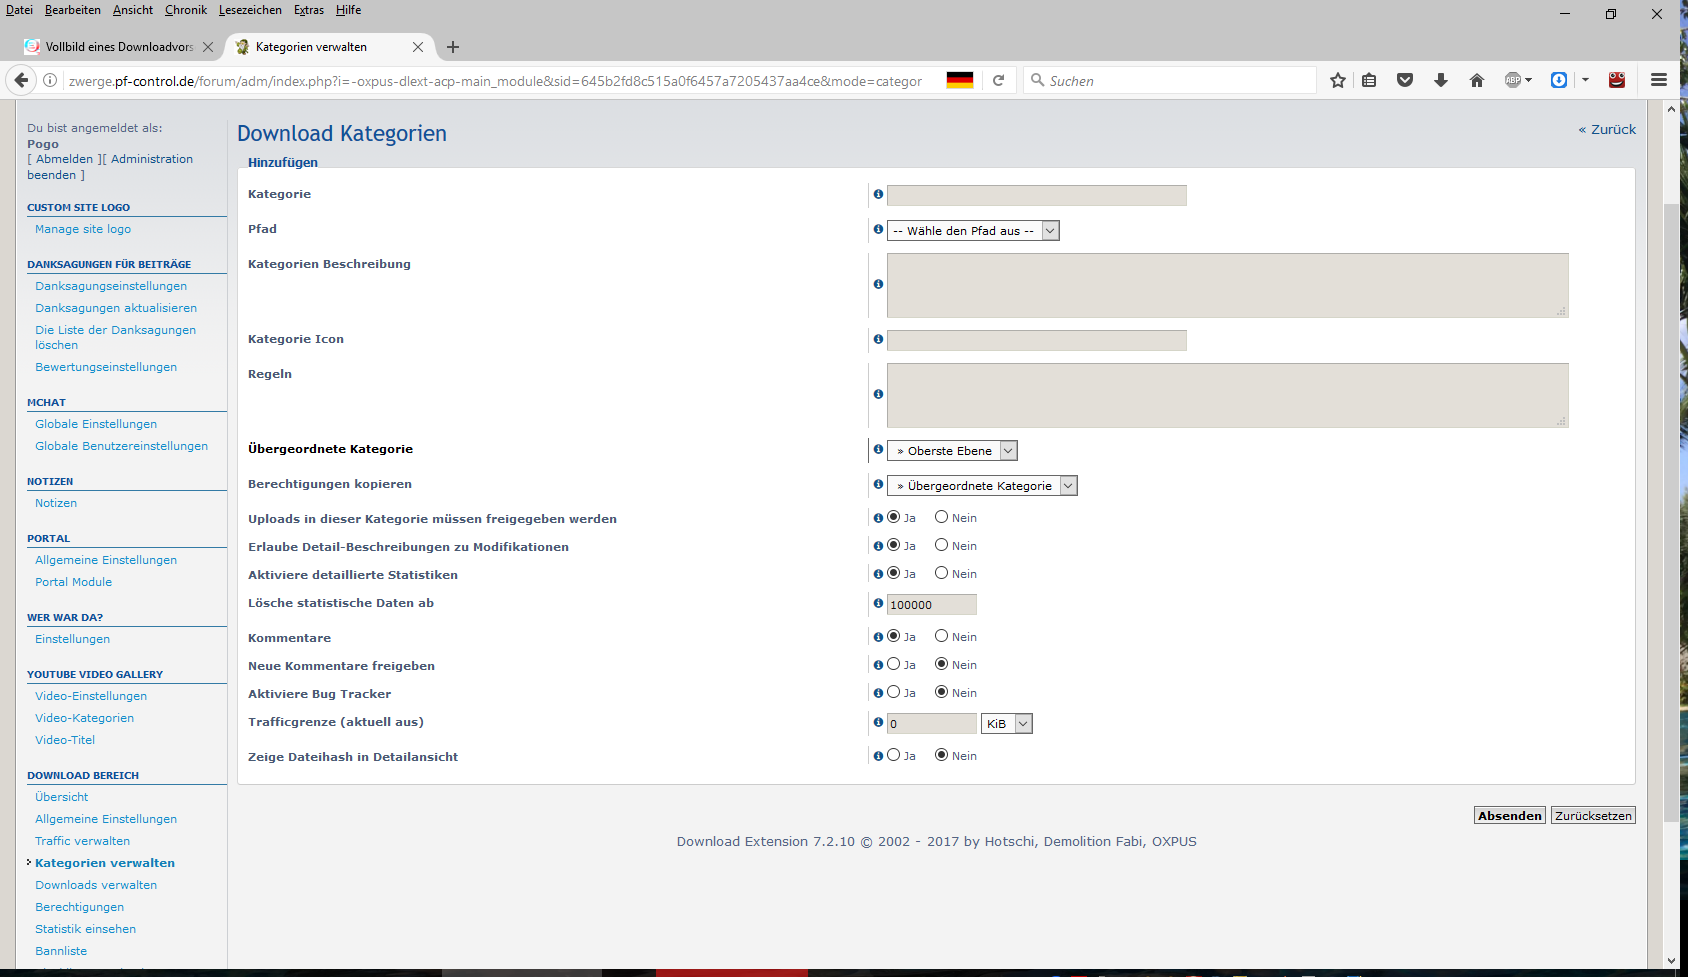Click the bookmark star icon

(x=1337, y=80)
